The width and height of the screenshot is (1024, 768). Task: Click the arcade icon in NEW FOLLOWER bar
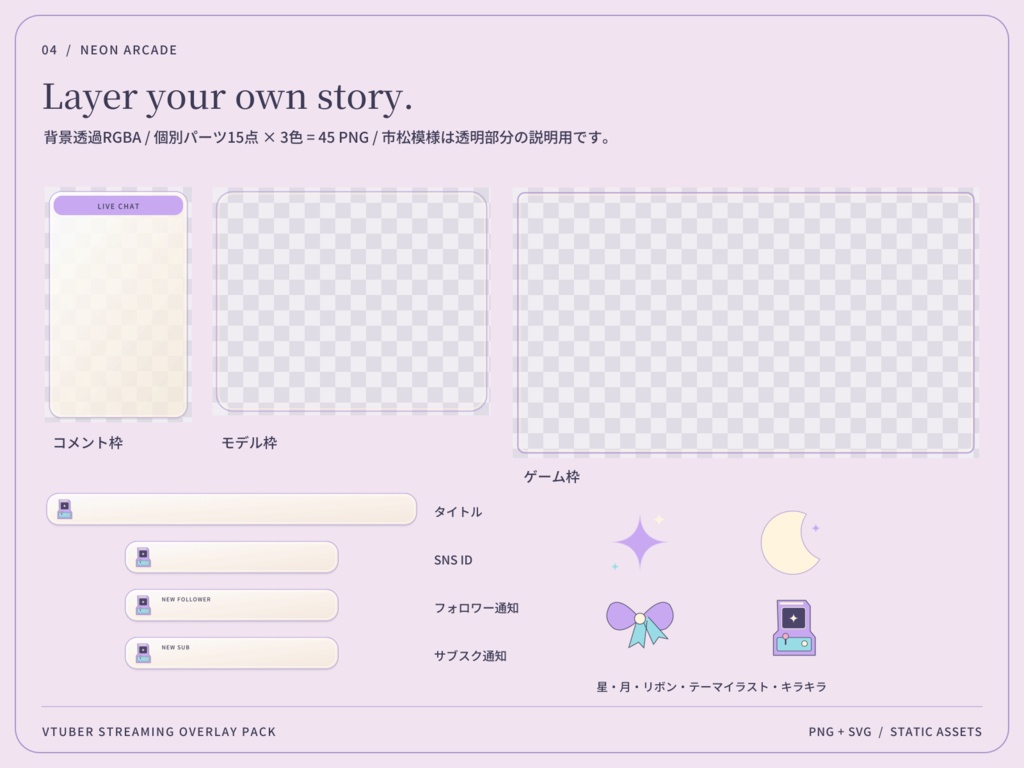[143, 605]
